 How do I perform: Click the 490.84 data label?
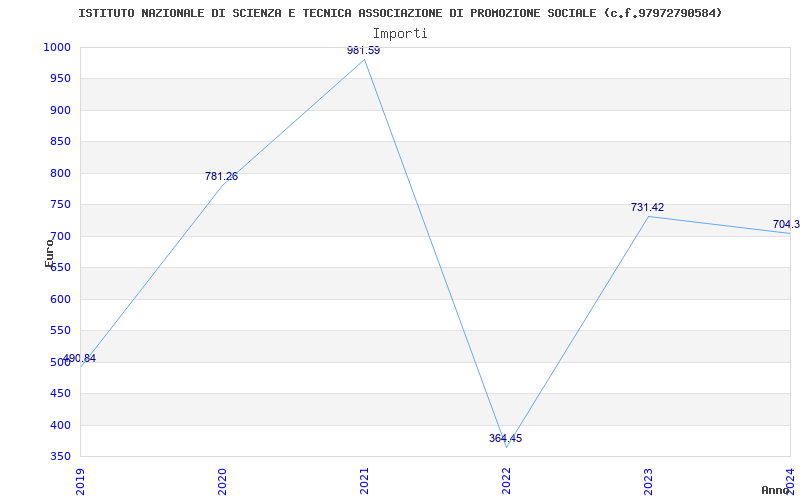click(79, 358)
